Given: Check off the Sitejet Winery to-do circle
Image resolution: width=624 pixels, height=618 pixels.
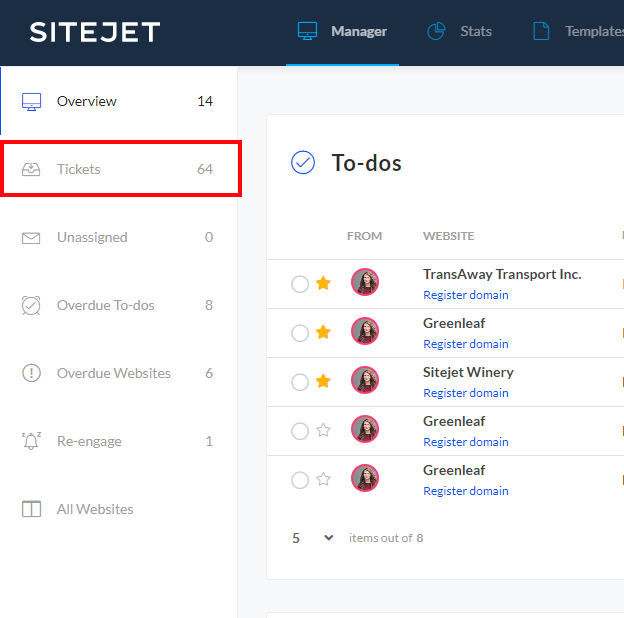Looking at the screenshot, I should [300, 382].
